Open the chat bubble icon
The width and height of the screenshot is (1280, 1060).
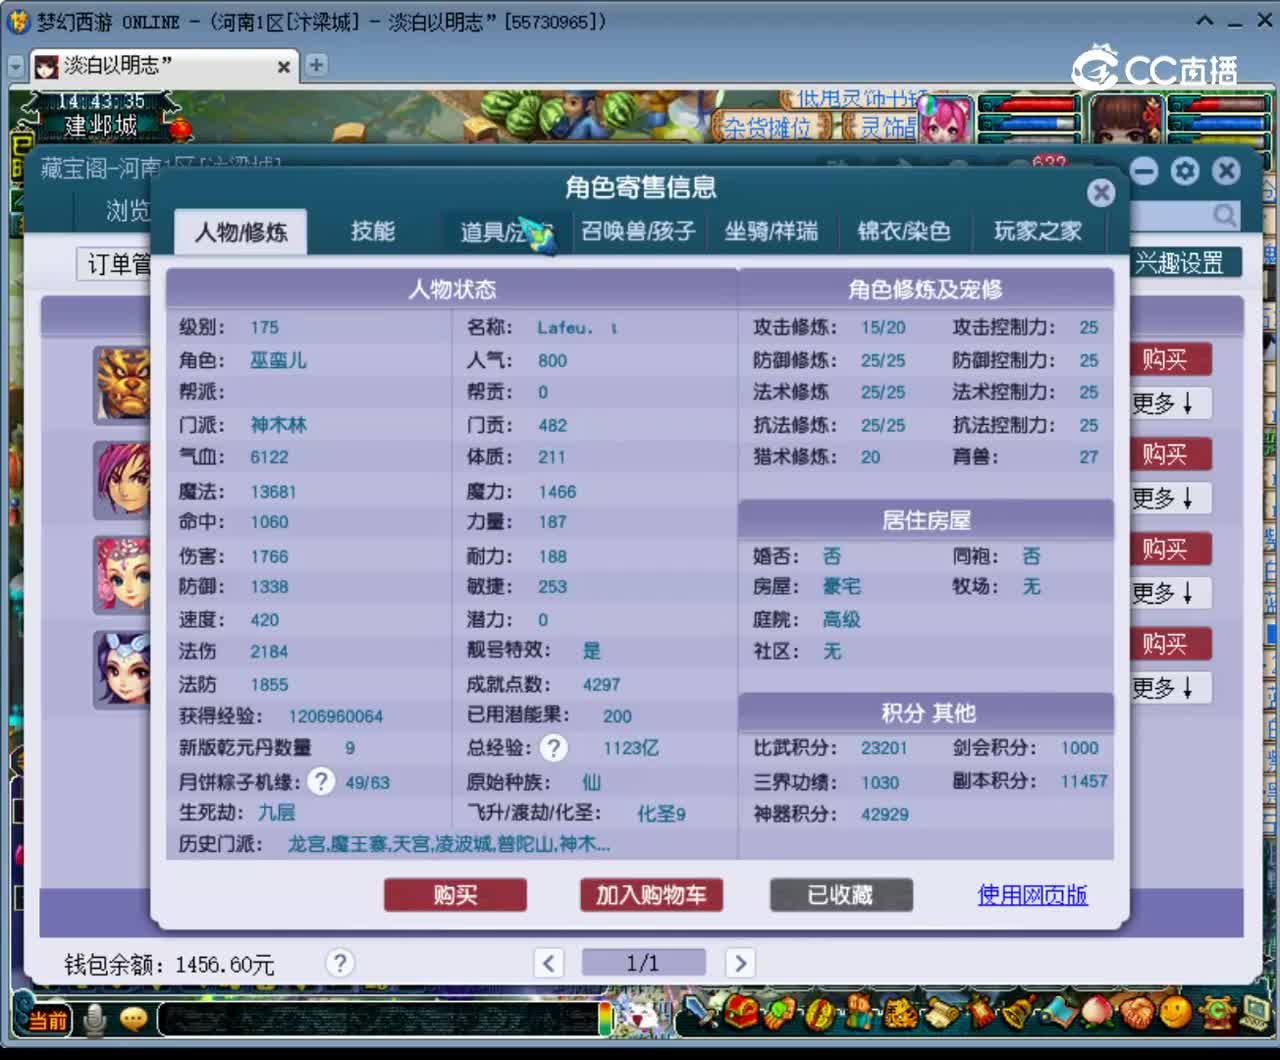pos(133,1019)
